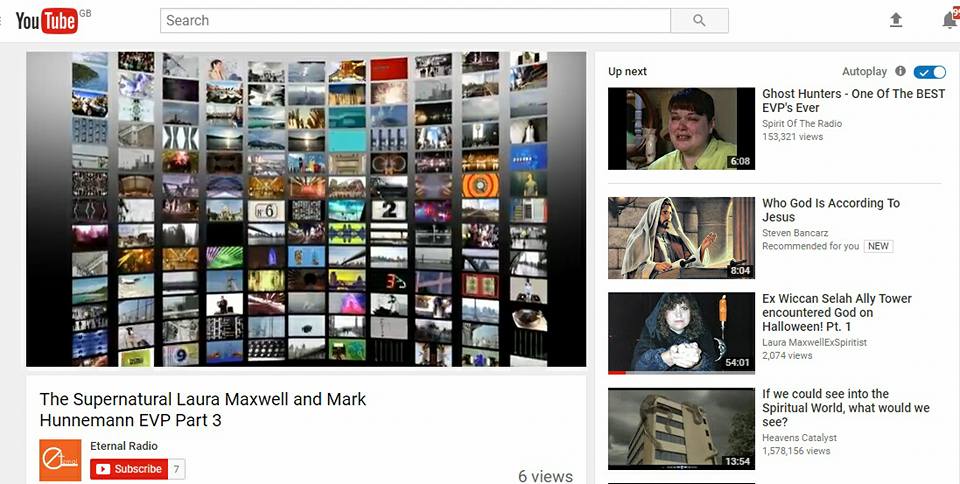
Task: Open the notifications bell
Action: pos(949,20)
